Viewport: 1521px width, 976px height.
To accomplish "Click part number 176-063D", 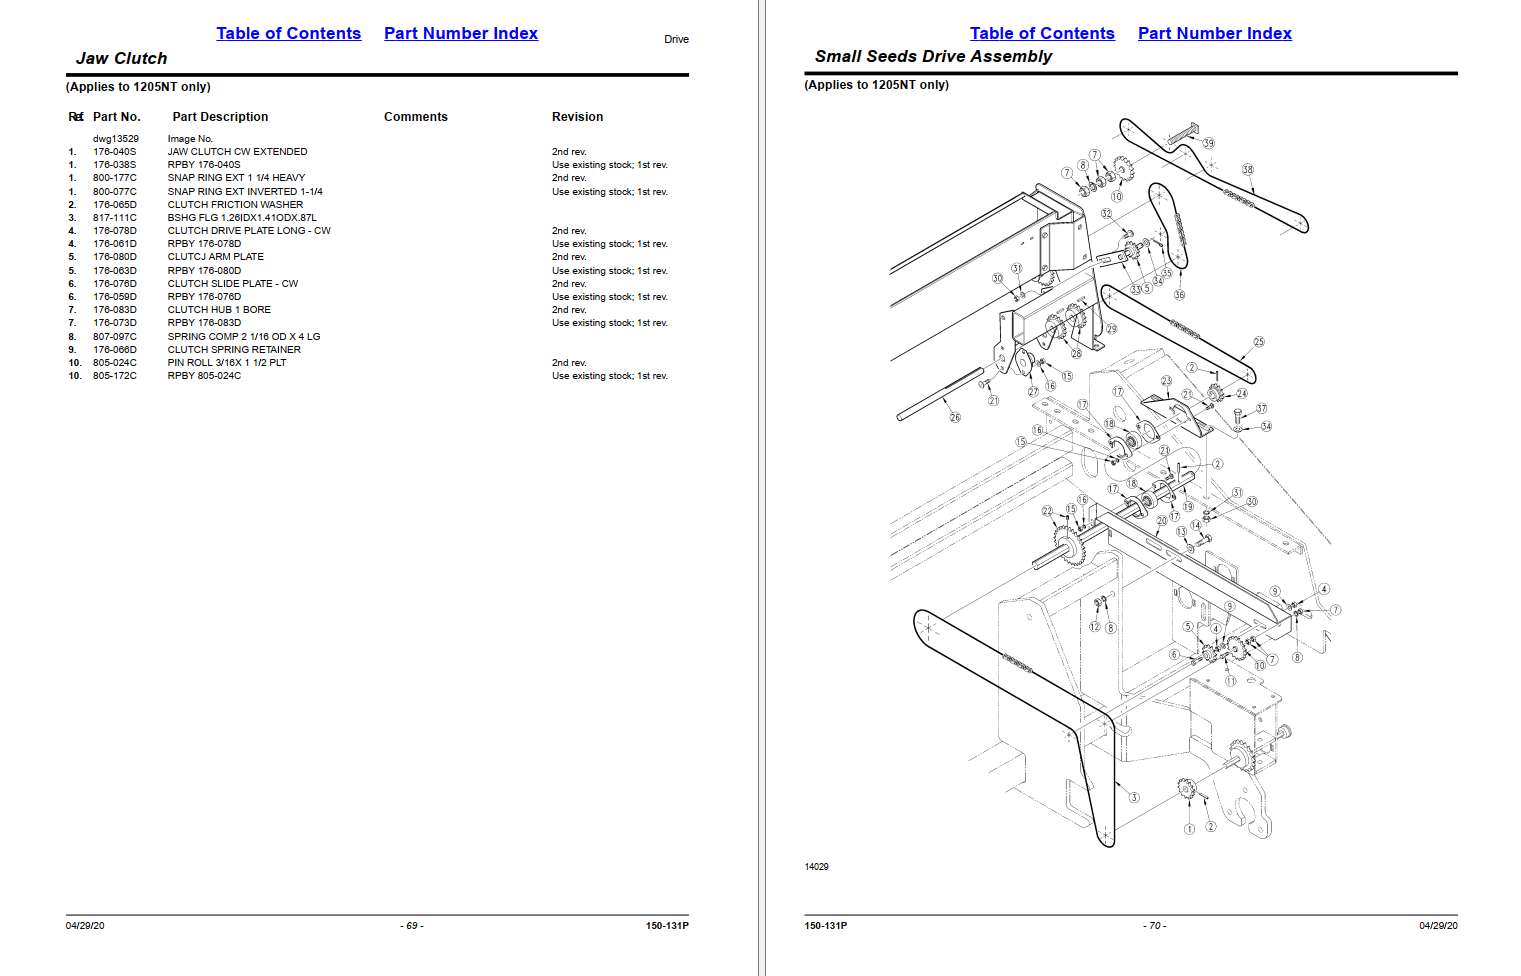I will pos(115,270).
